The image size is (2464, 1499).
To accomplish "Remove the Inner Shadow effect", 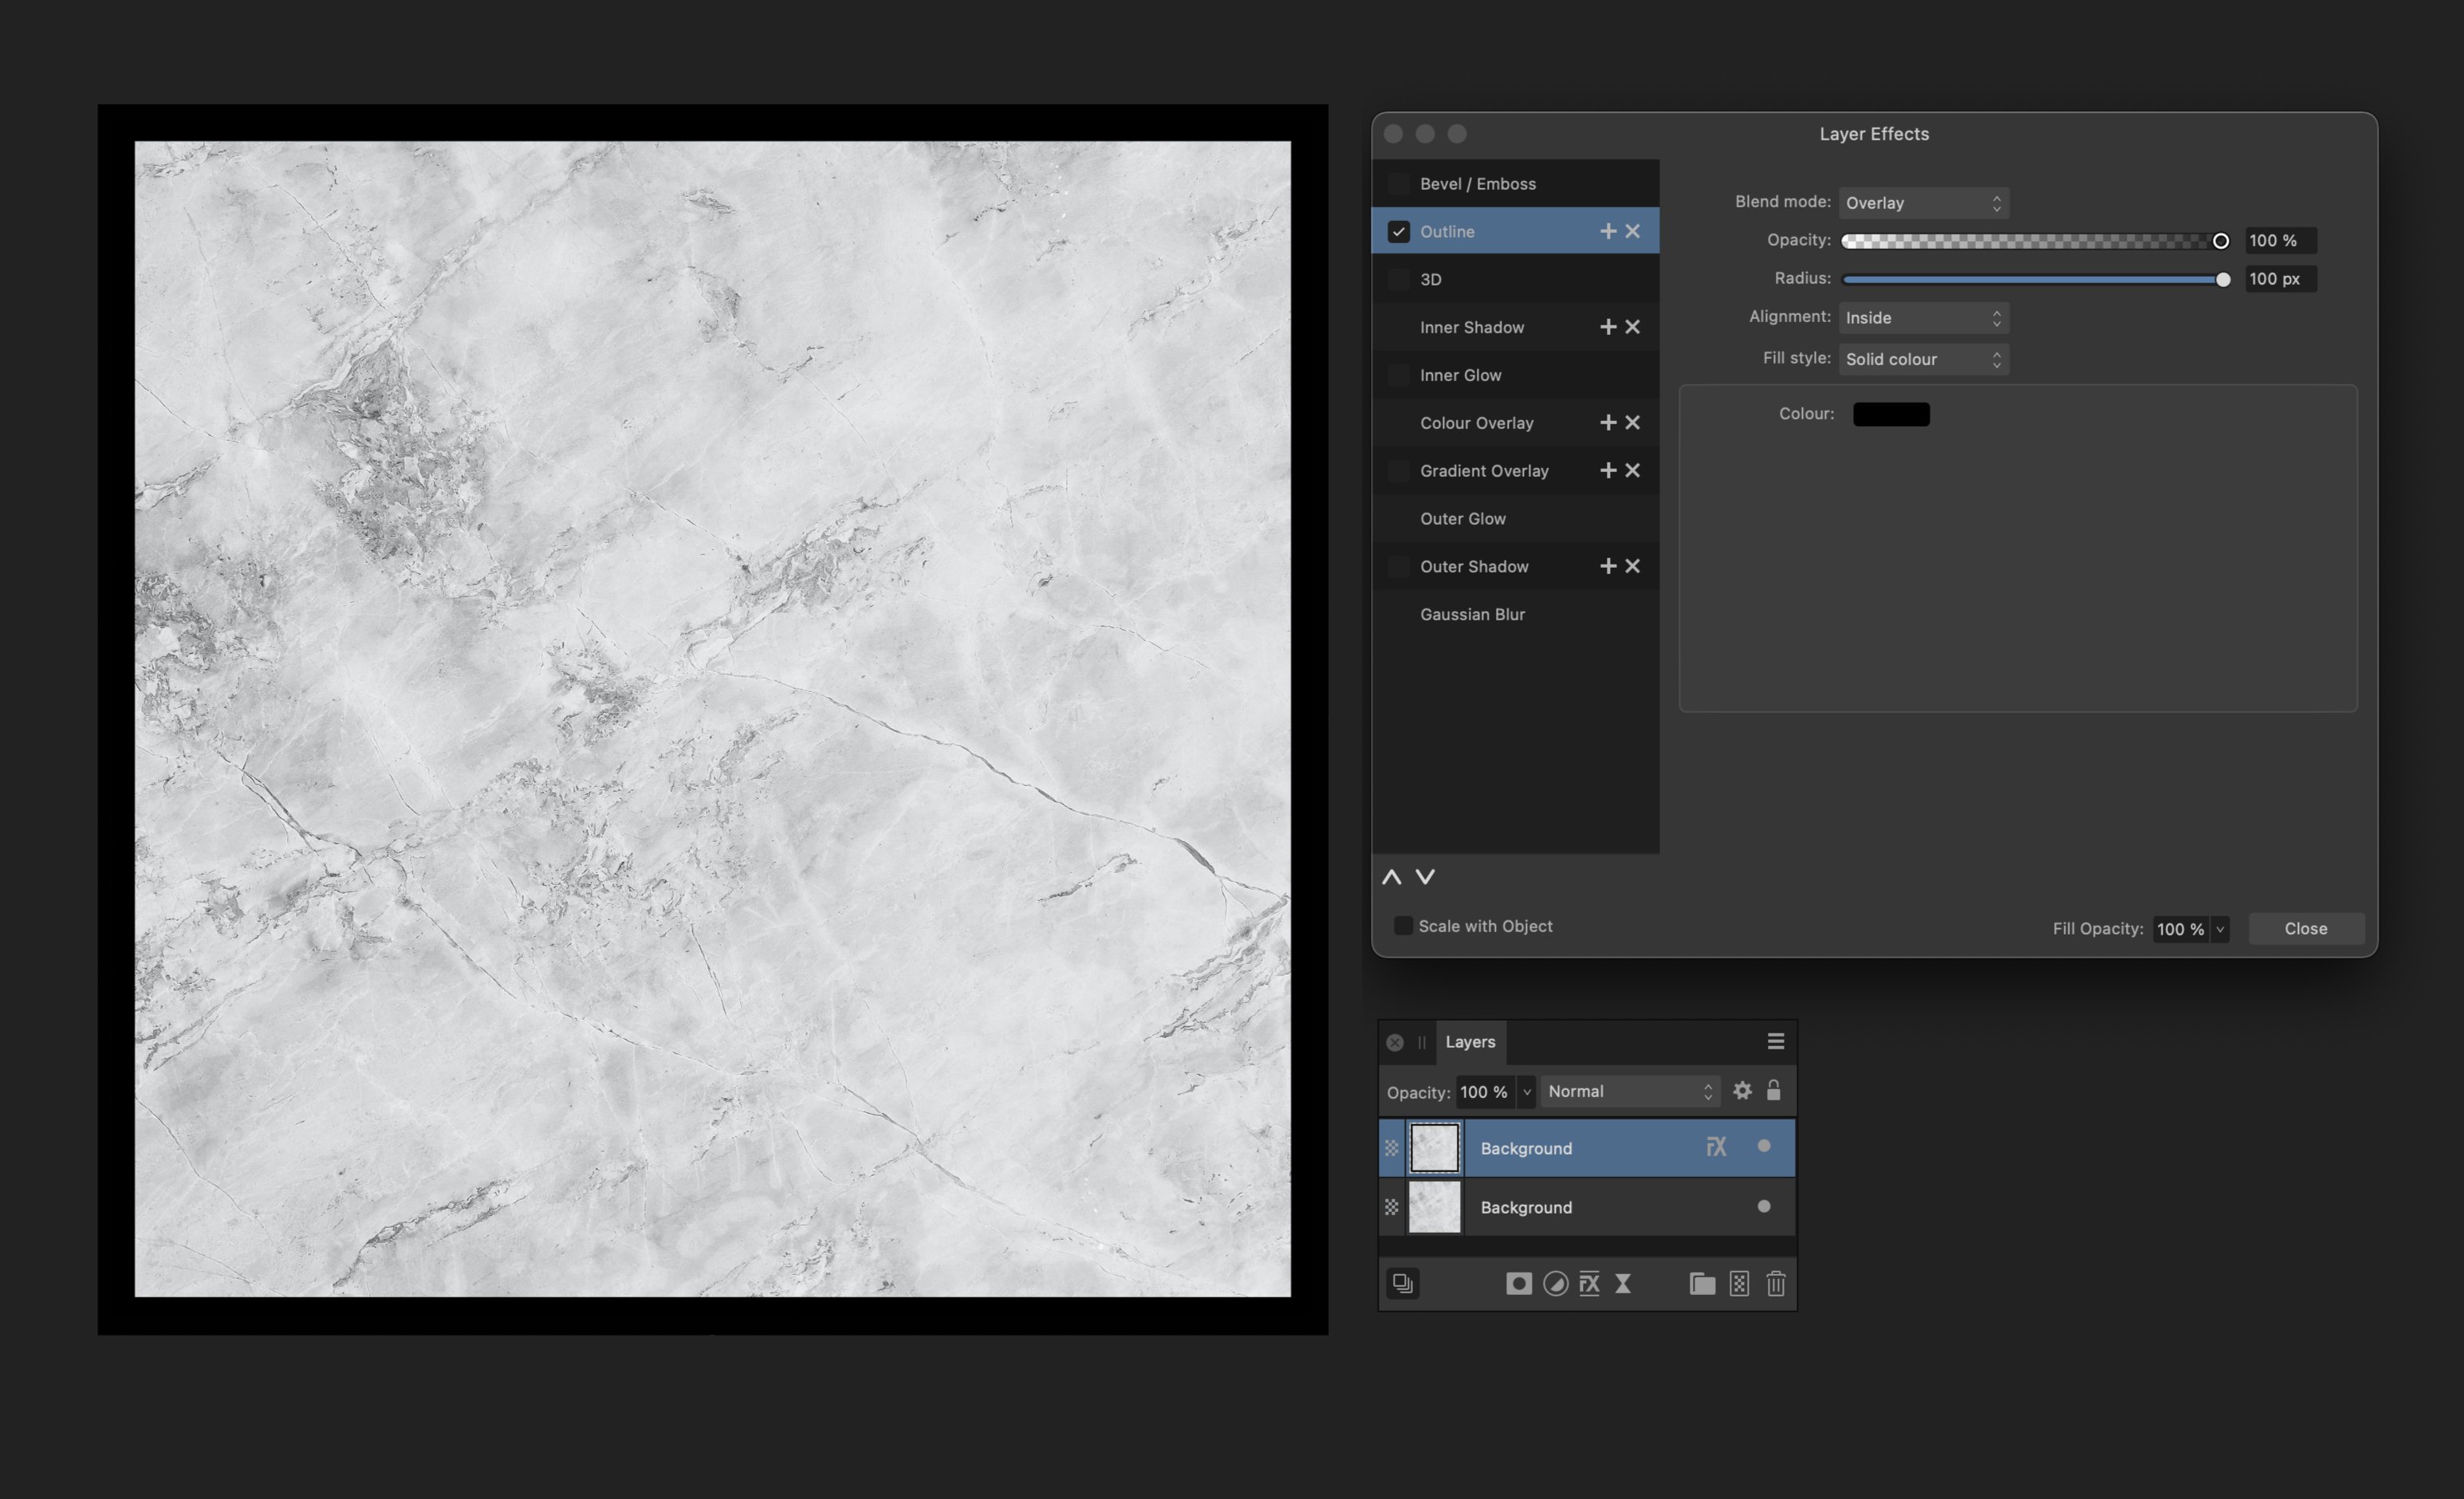I will click(x=1632, y=327).
